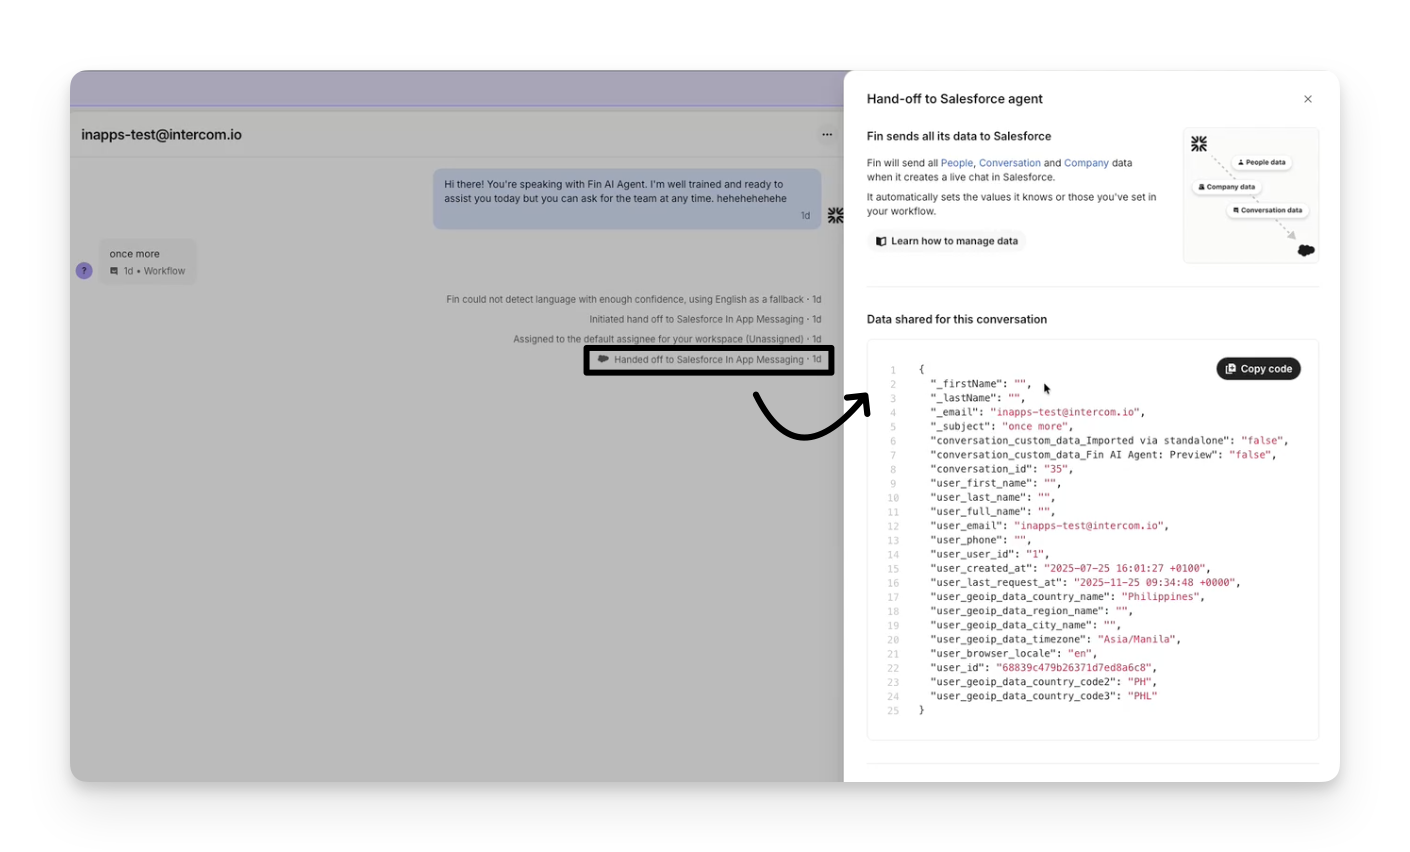Open the People data link

point(956,163)
